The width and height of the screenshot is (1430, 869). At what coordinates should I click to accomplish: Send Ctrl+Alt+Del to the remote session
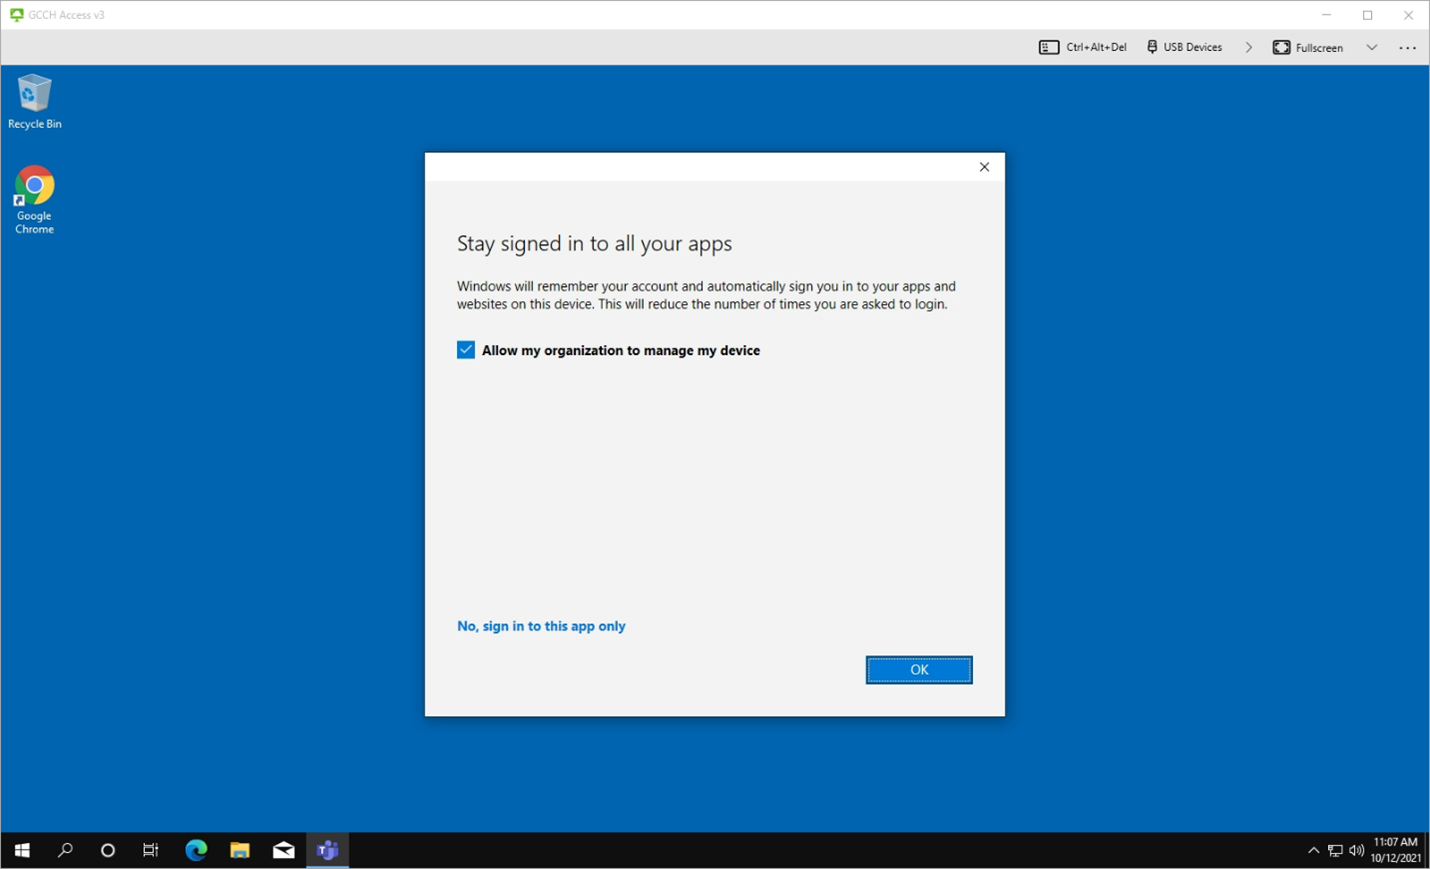(x=1081, y=46)
